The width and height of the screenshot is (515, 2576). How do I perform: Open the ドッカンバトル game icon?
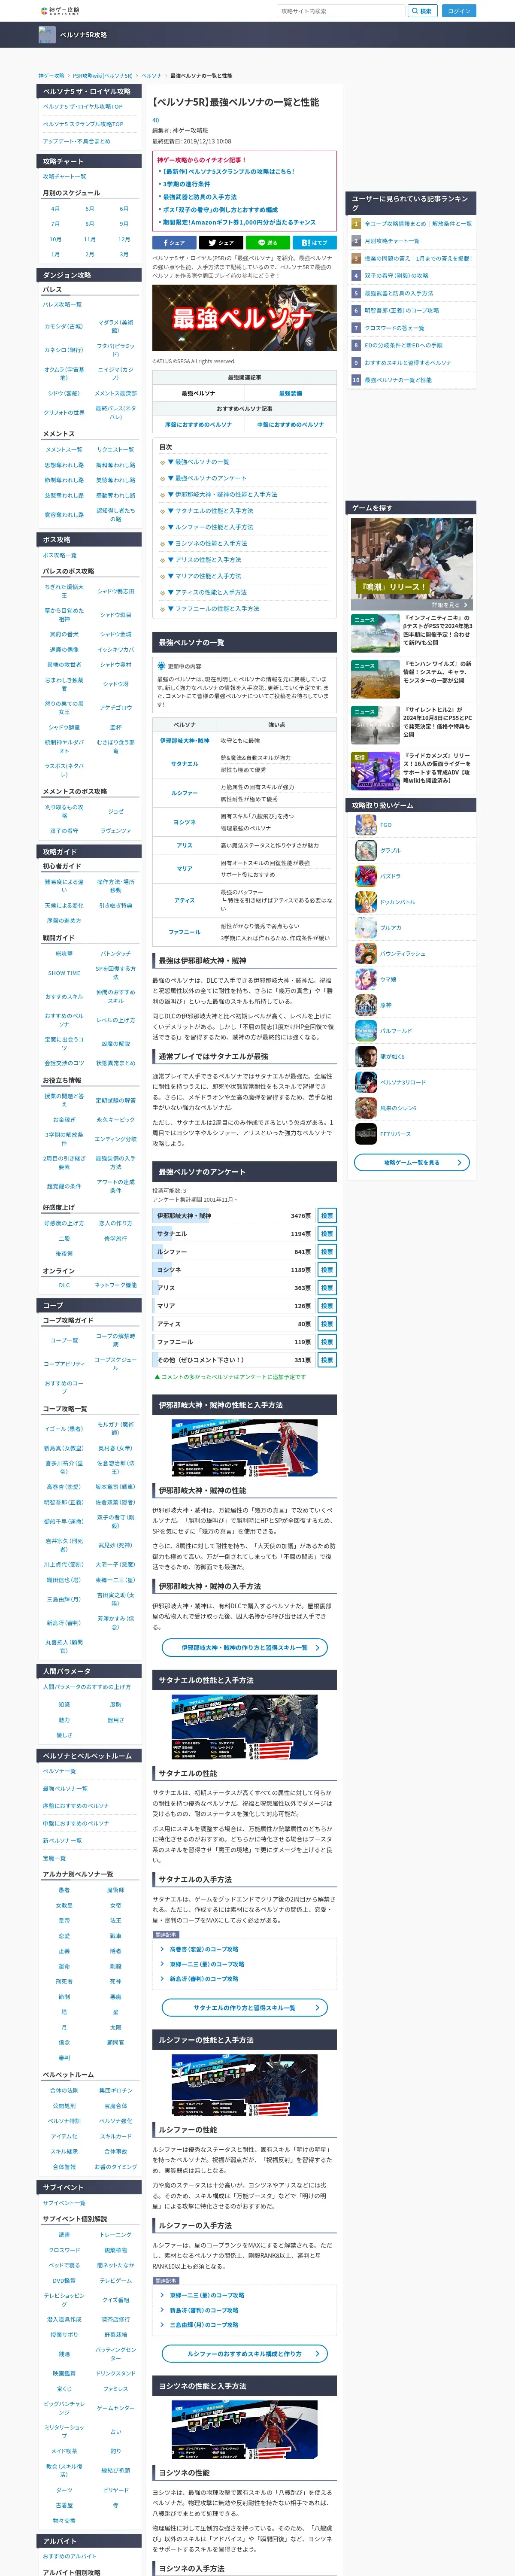pyautogui.click(x=366, y=902)
